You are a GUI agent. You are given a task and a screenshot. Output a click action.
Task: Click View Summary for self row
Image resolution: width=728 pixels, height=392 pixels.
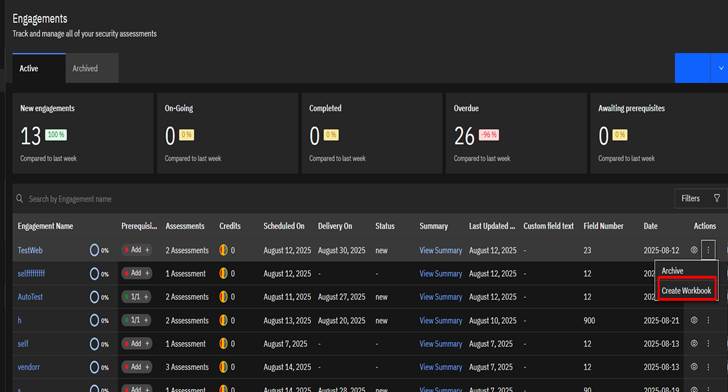tap(441, 343)
